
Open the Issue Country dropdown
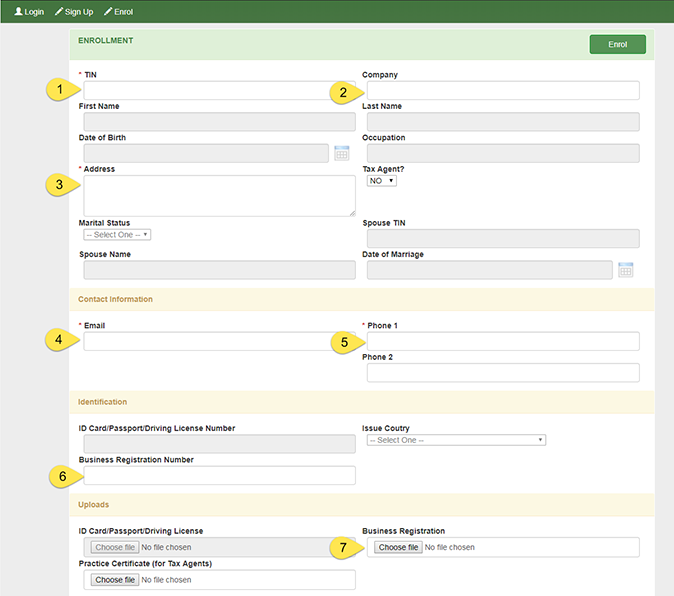(456, 440)
